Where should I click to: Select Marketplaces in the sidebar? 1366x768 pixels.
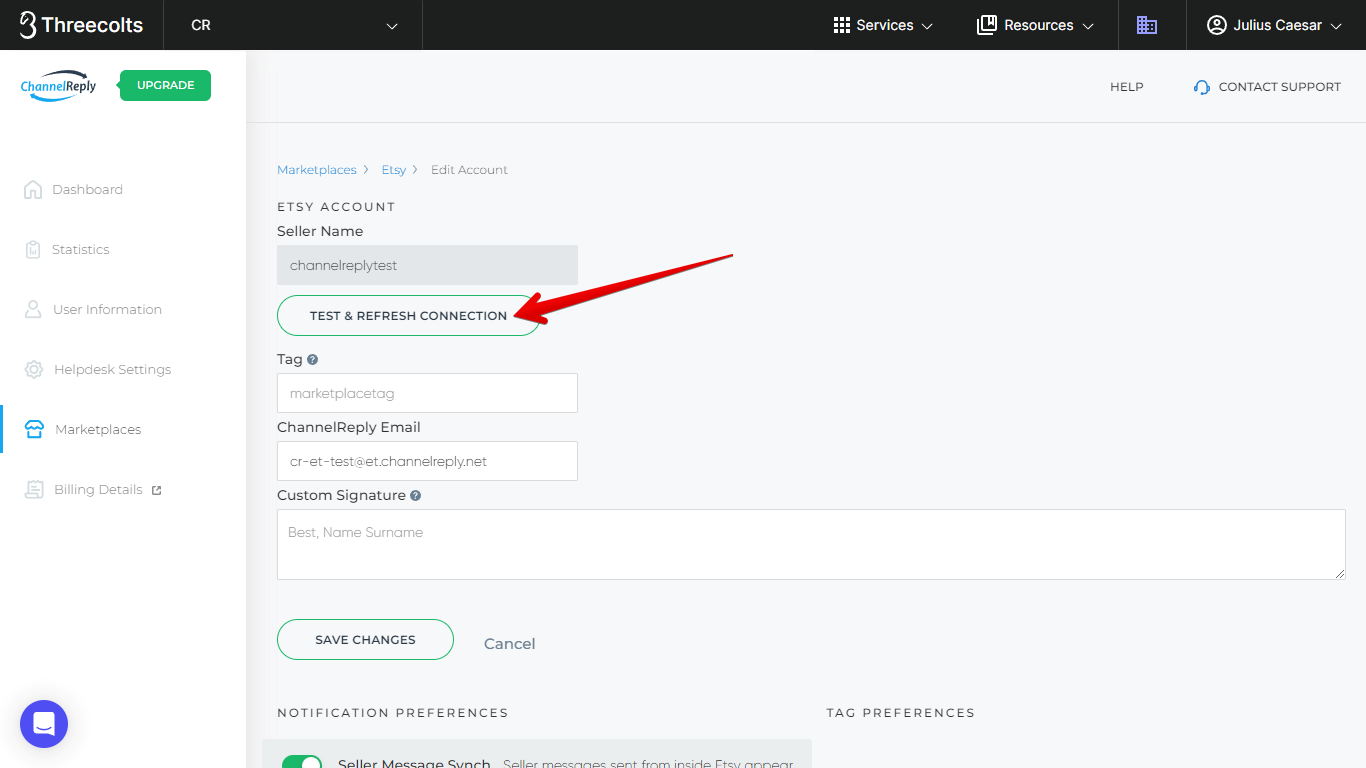tap(98, 429)
